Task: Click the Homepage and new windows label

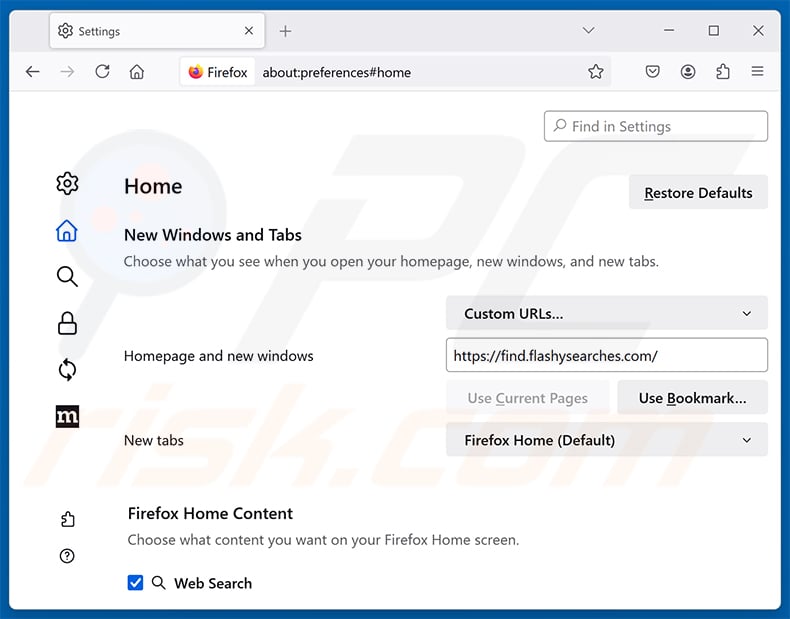Action: (x=218, y=356)
